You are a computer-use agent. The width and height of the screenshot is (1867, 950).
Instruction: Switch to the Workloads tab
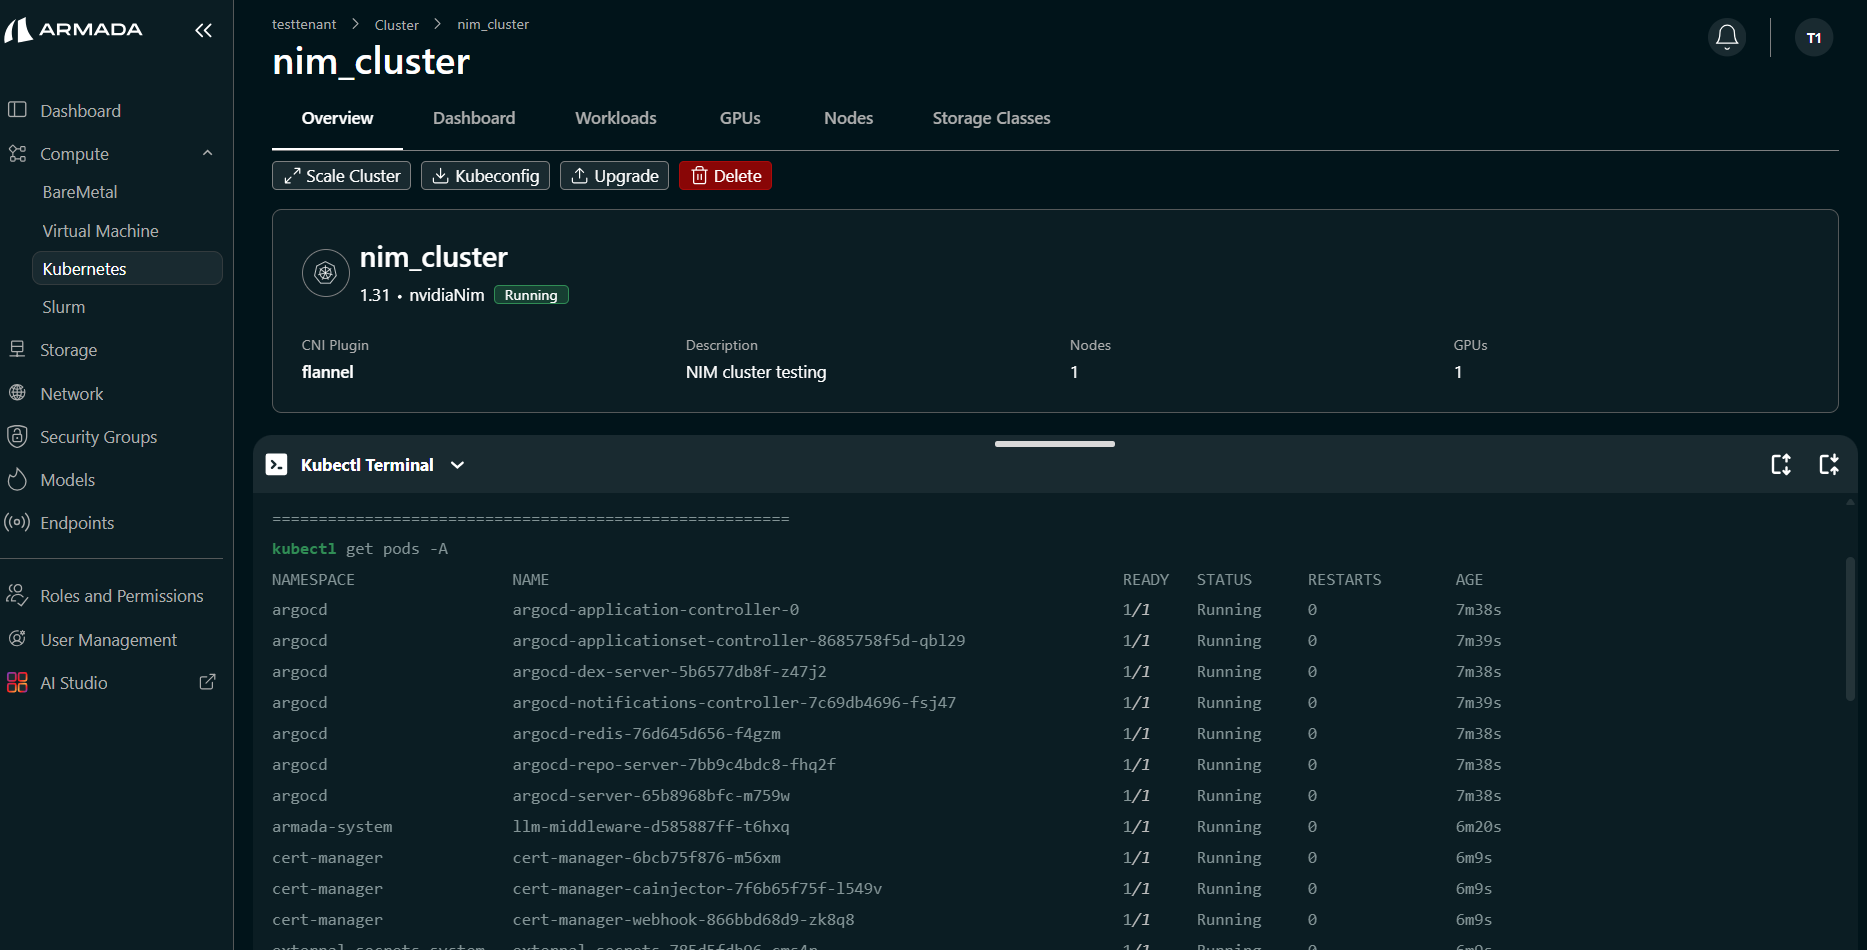[615, 118]
